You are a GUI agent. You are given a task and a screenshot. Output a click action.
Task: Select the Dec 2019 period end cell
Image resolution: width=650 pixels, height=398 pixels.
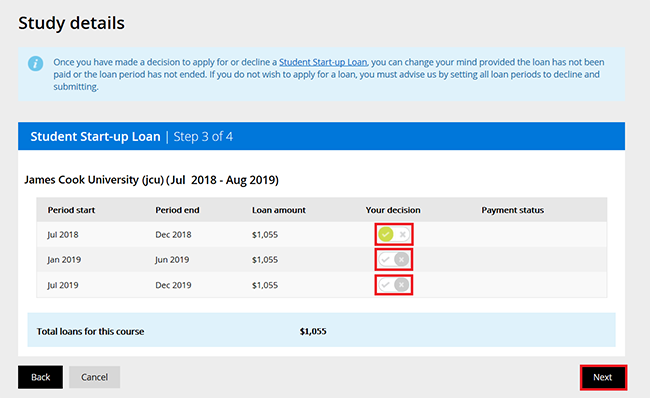click(173, 285)
